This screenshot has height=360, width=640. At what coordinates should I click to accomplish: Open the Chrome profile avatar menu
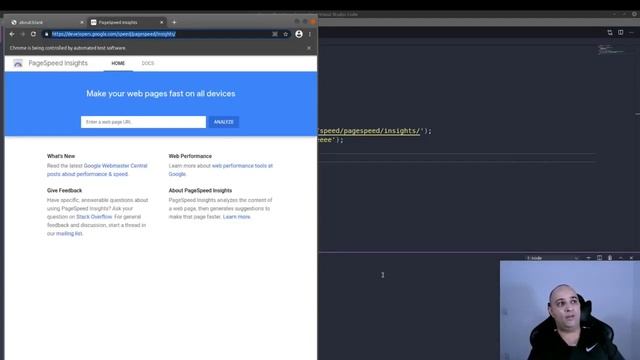pos(299,34)
